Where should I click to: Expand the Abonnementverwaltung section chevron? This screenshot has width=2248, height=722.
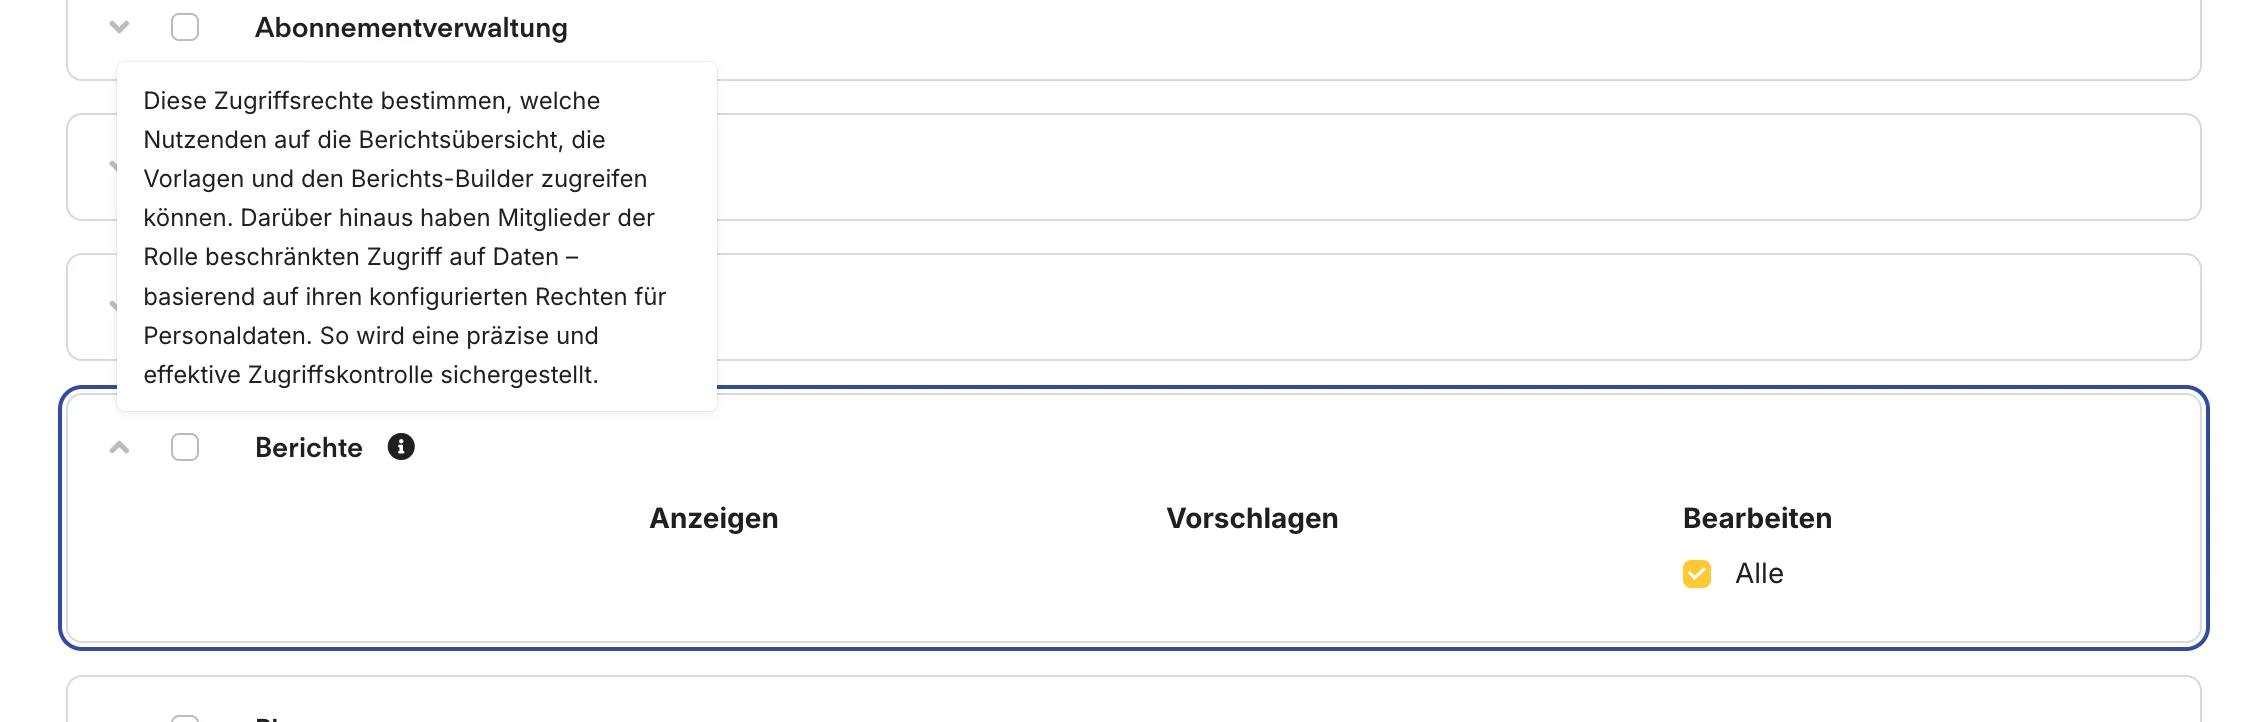coord(119,27)
